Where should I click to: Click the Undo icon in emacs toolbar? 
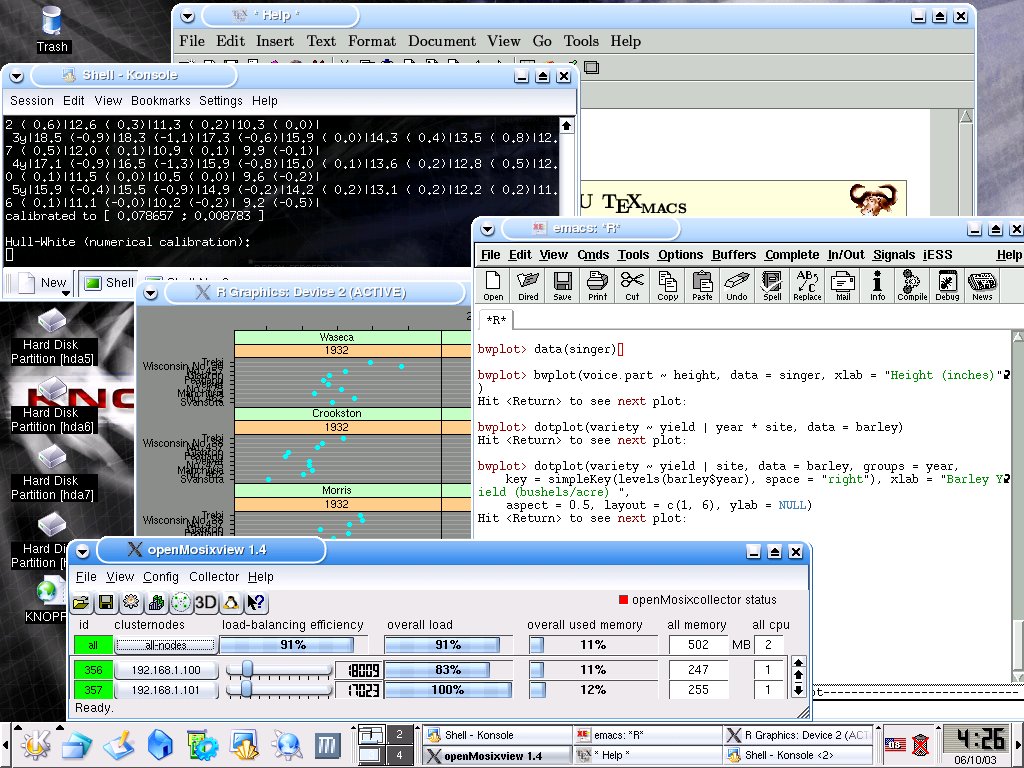737,285
